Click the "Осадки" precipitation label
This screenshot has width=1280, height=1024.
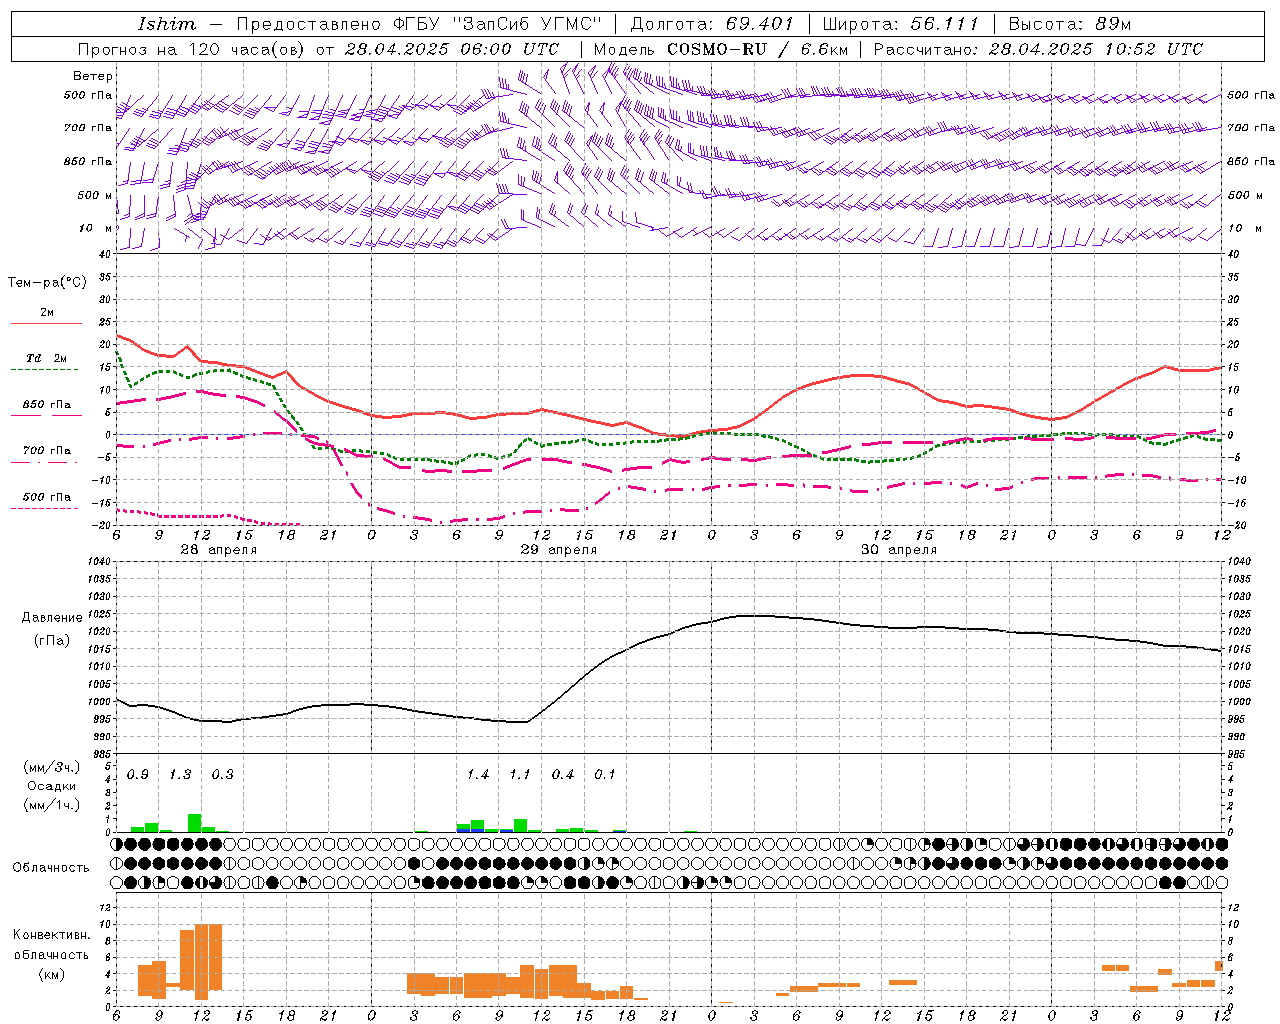tap(52, 786)
